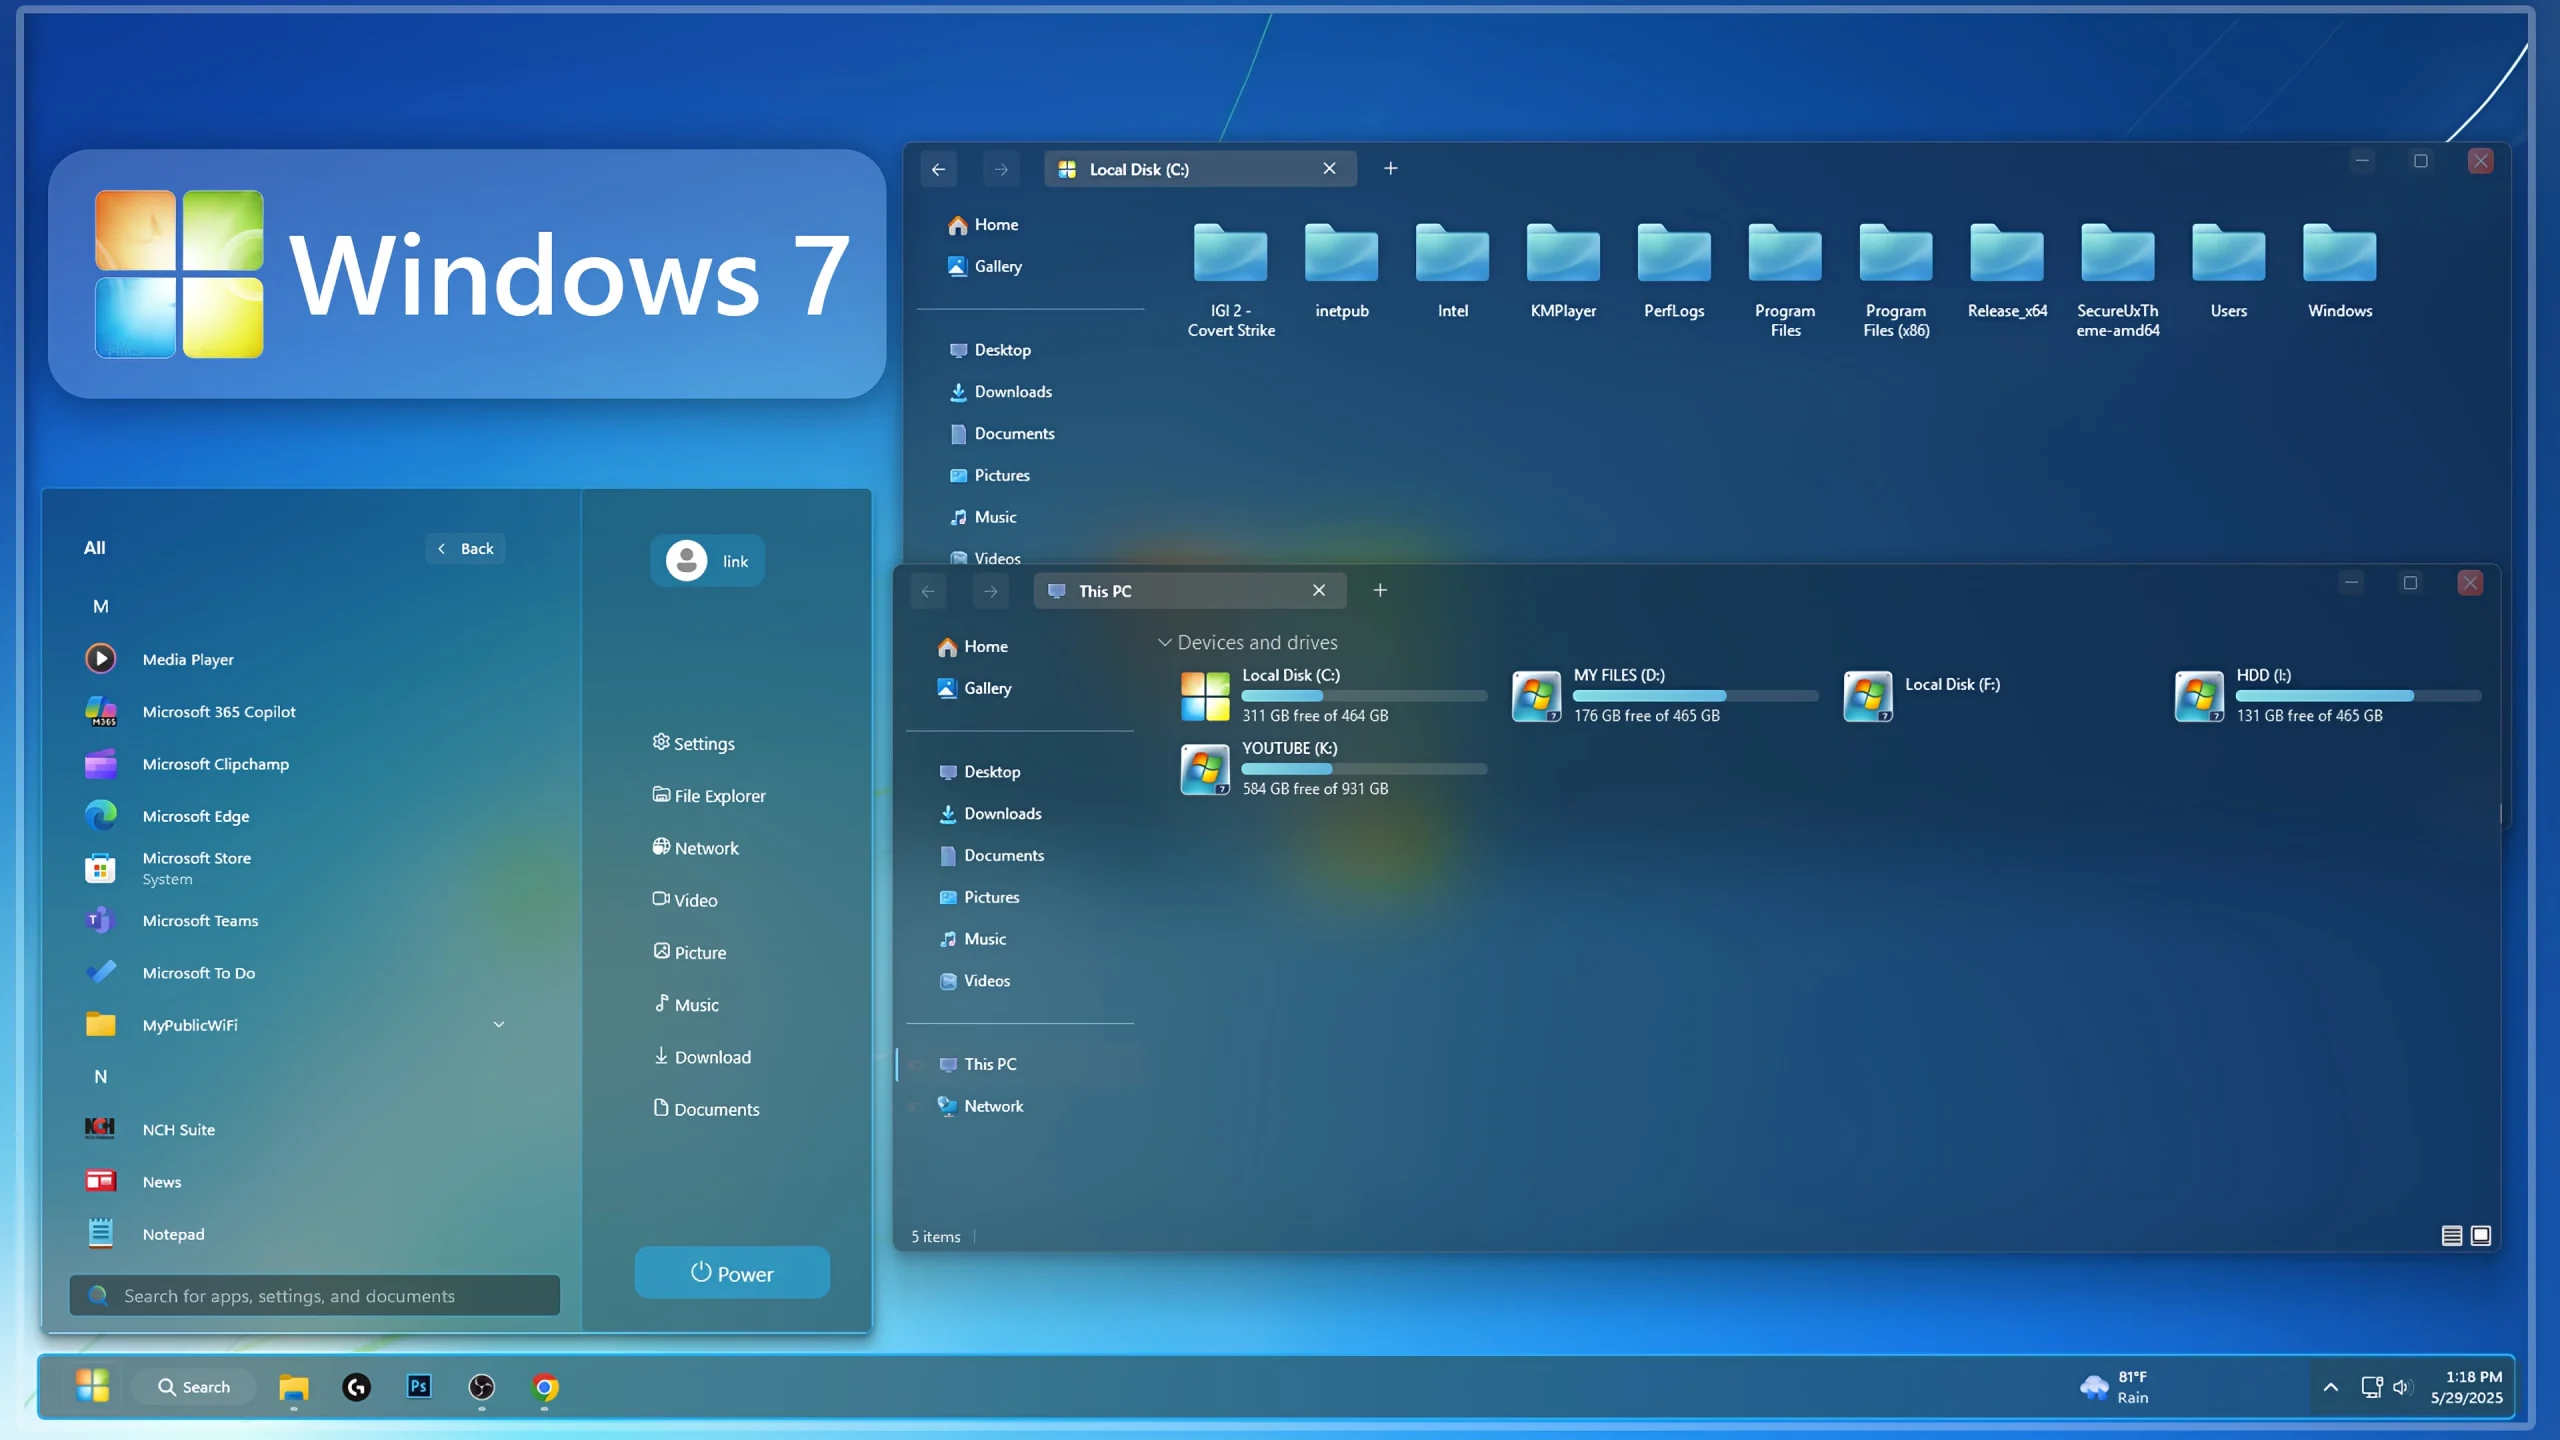Click the Windows Start button on taskbar
The image size is (2560, 1440).
(x=92, y=1386)
